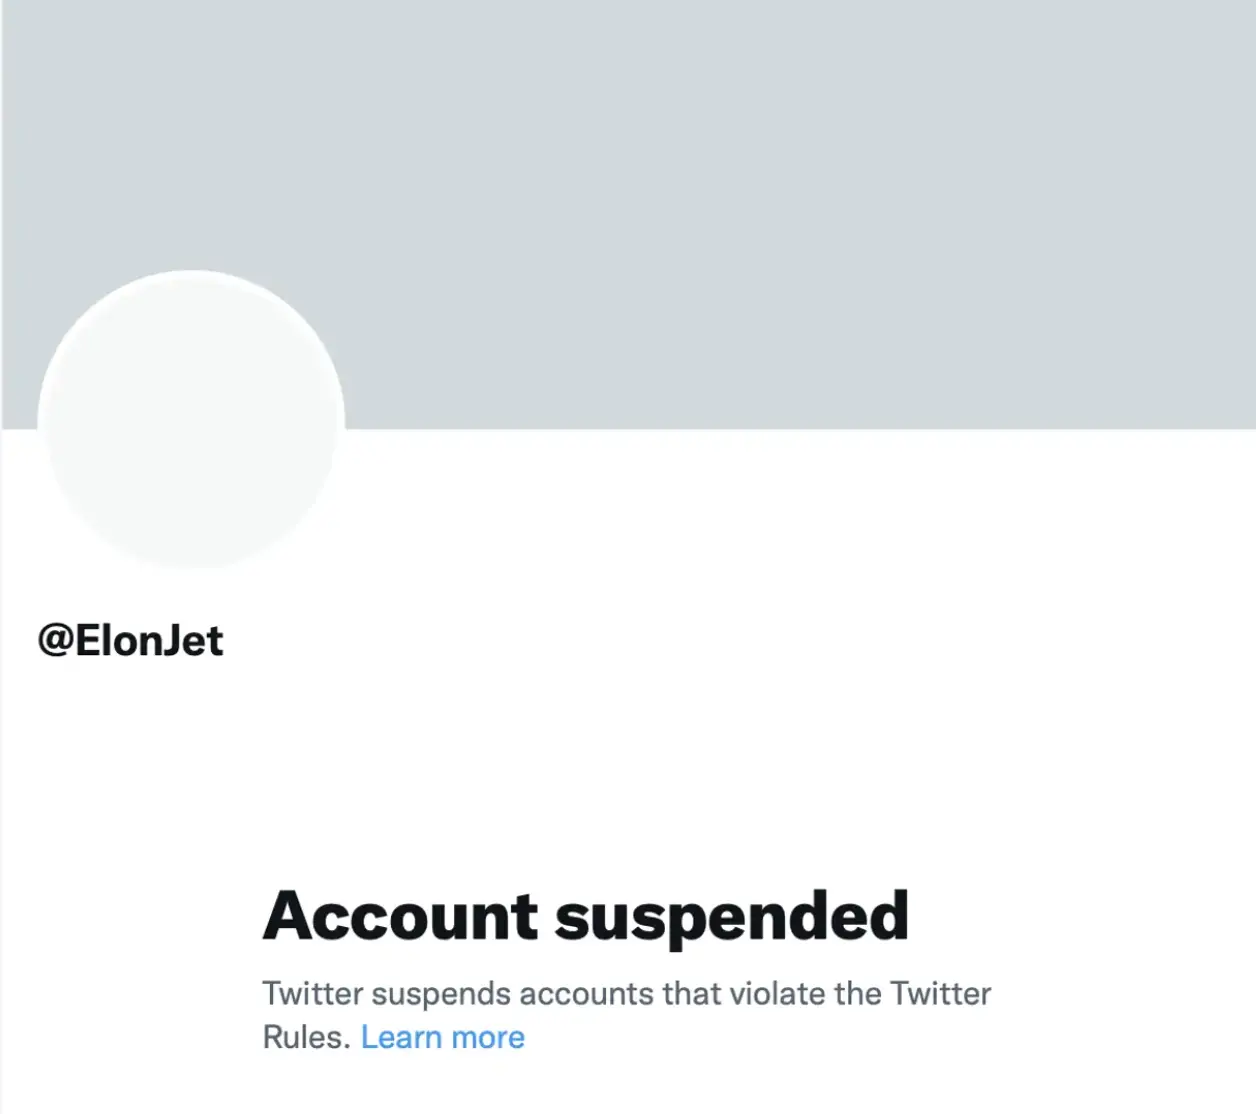
Task: Click the gray header banner area
Action: tap(700, 150)
